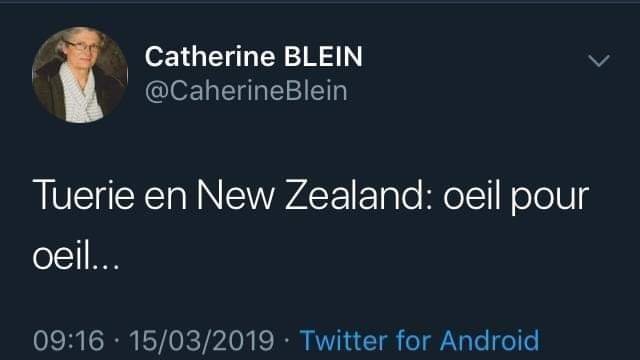Click the tweet text starting with Tuerie
This screenshot has height=360, width=640.
click(311, 227)
